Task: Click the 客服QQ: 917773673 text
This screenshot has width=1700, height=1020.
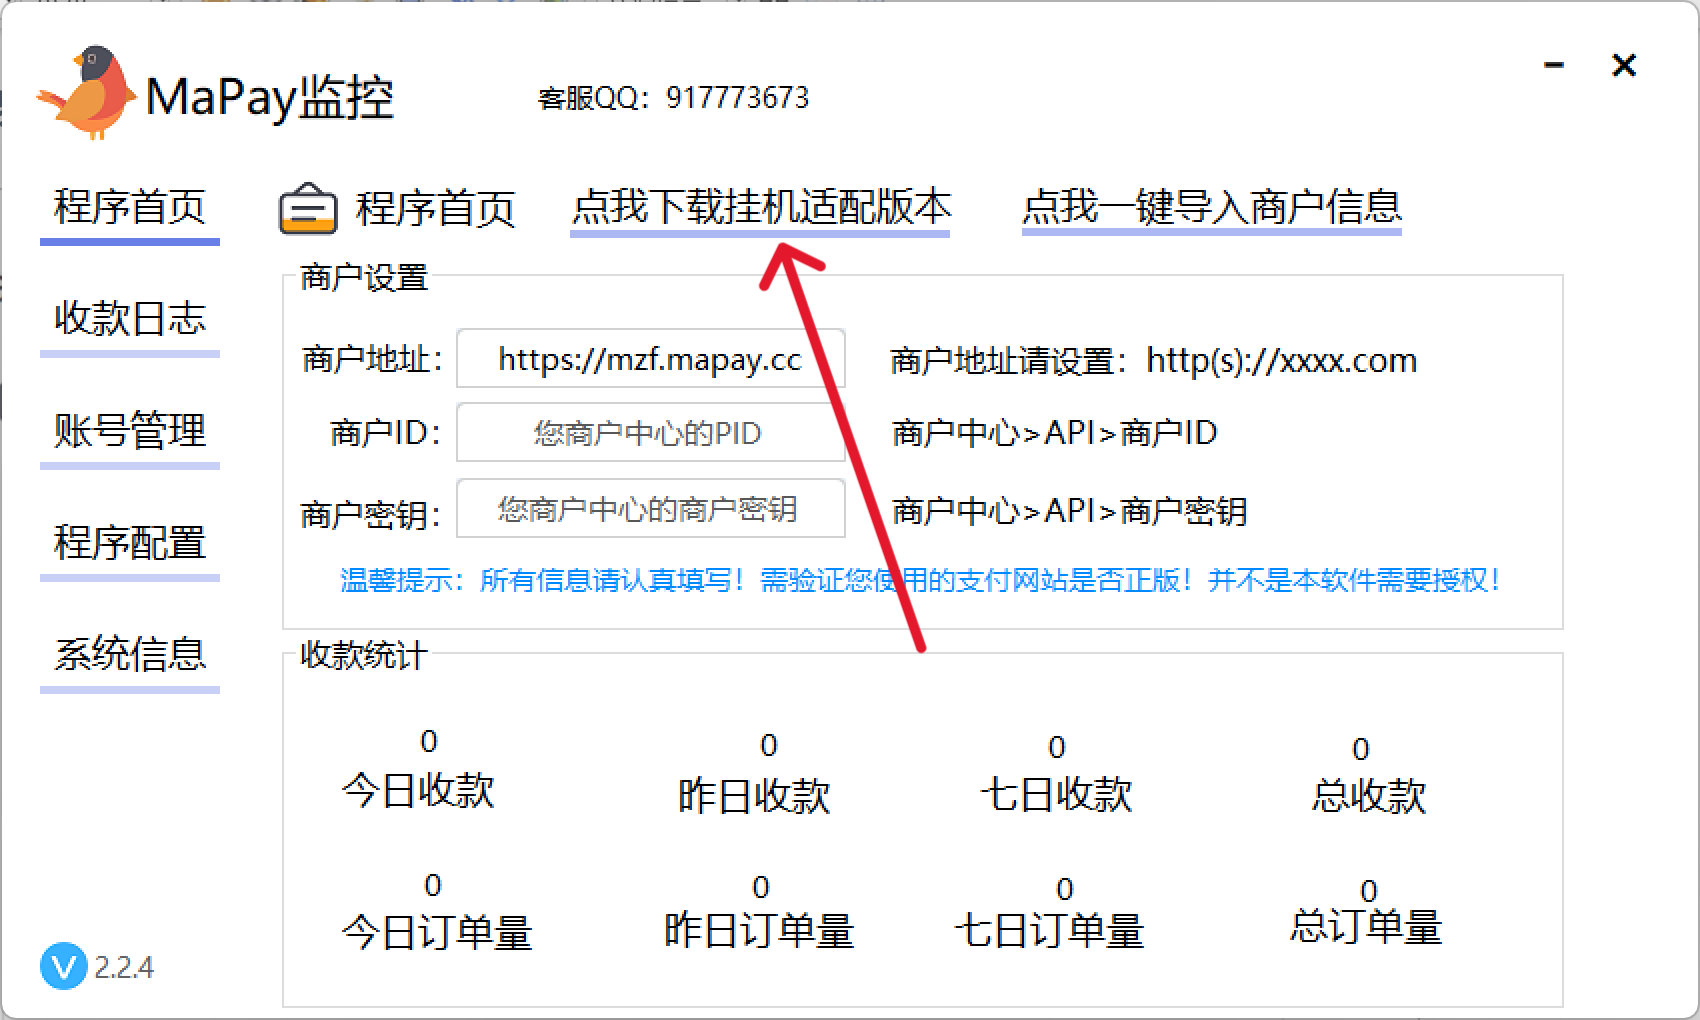Action: click(x=673, y=98)
